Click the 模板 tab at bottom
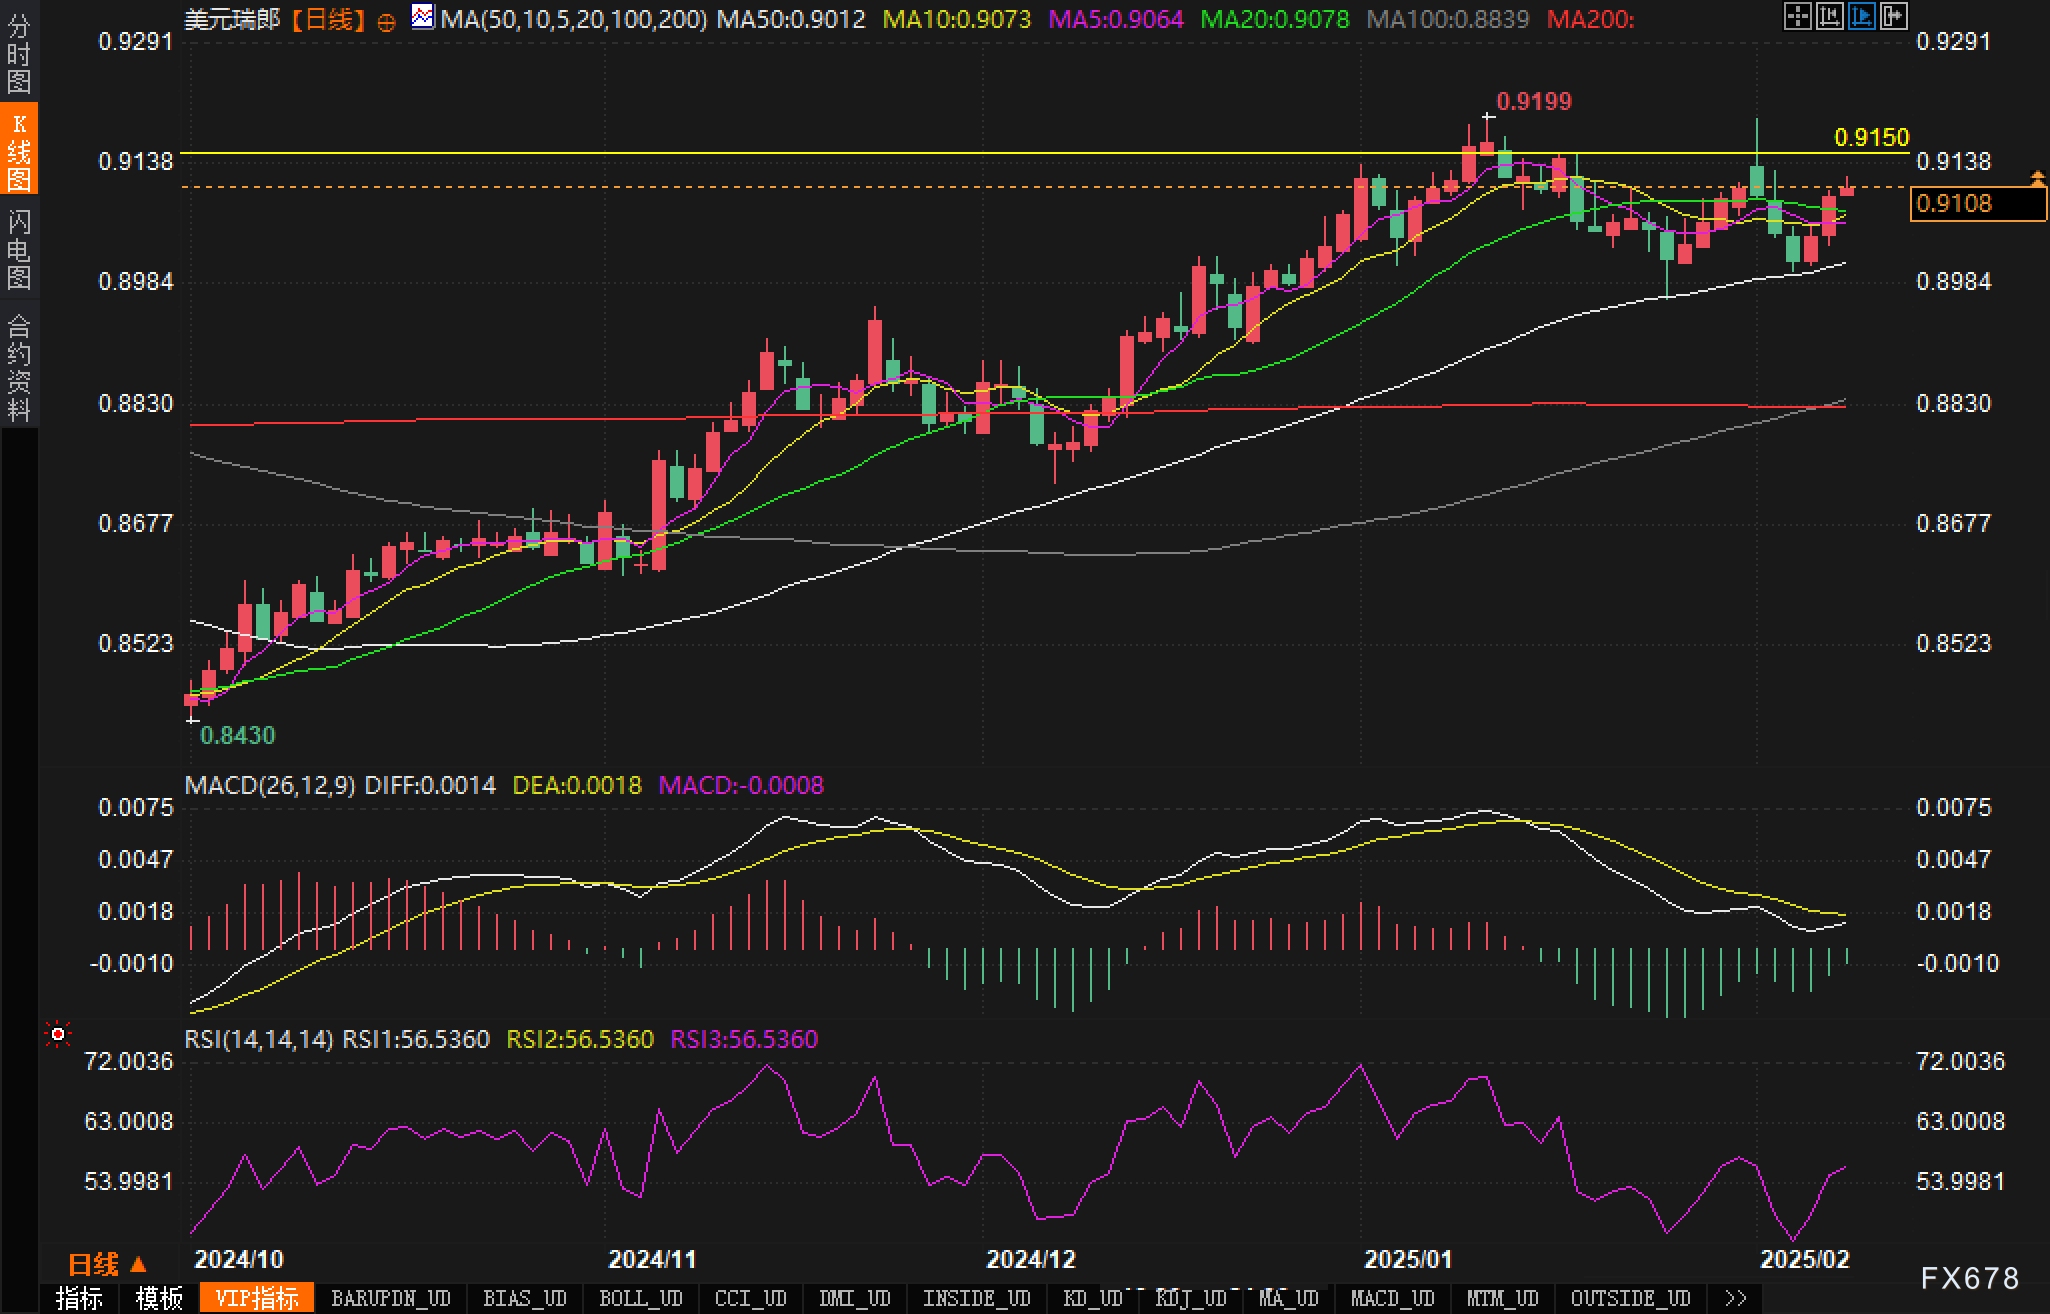This screenshot has height=1314, width=2050. (160, 1299)
